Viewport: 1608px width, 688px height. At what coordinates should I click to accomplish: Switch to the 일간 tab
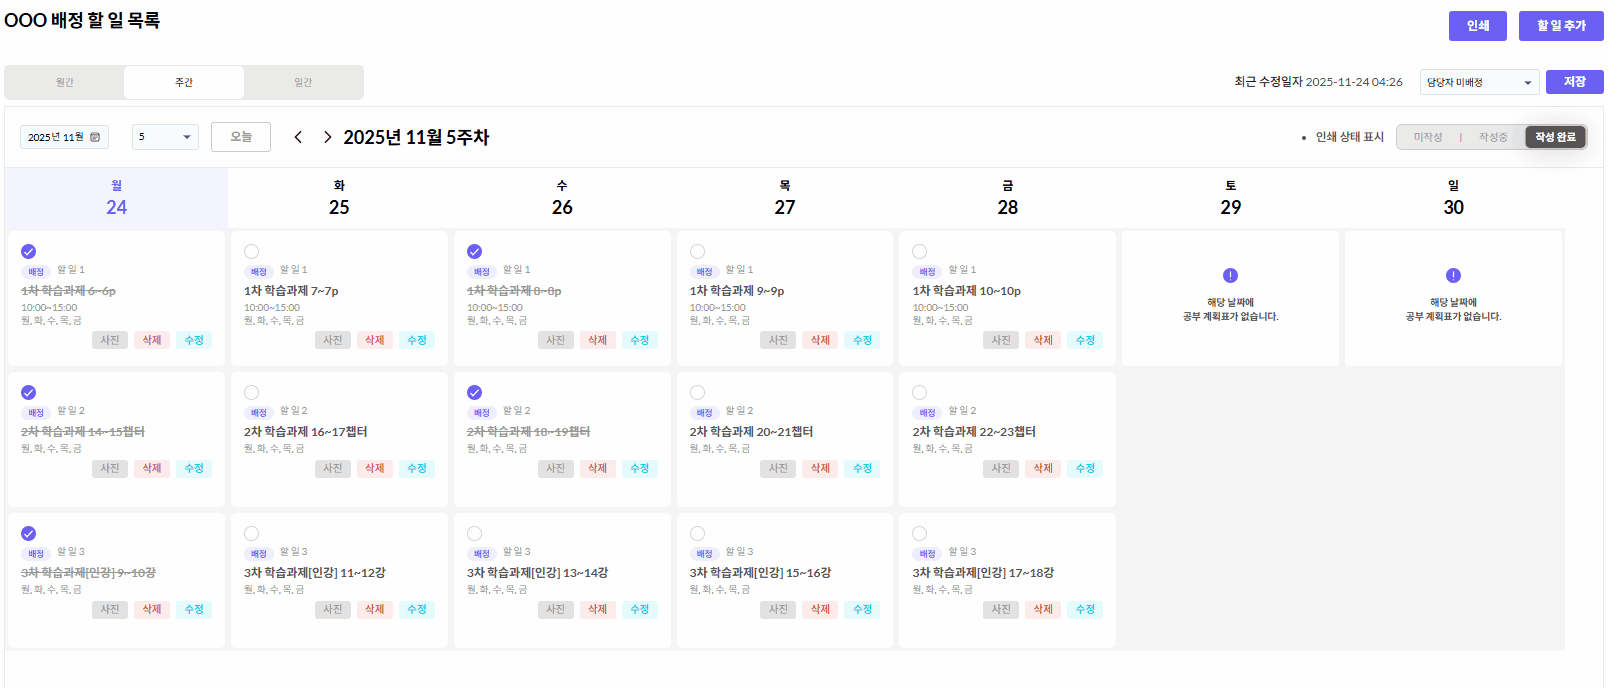[x=303, y=82]
